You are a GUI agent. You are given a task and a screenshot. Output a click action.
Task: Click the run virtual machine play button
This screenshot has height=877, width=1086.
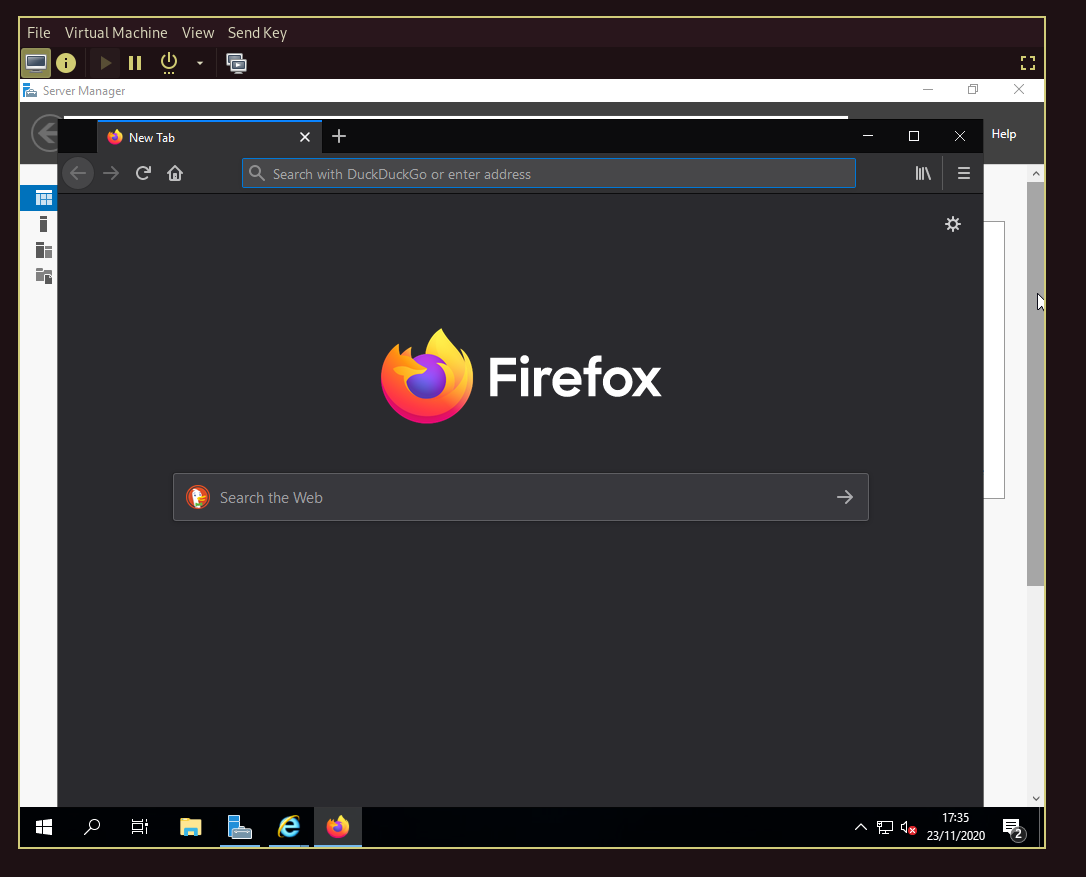(x=105, y=63)
